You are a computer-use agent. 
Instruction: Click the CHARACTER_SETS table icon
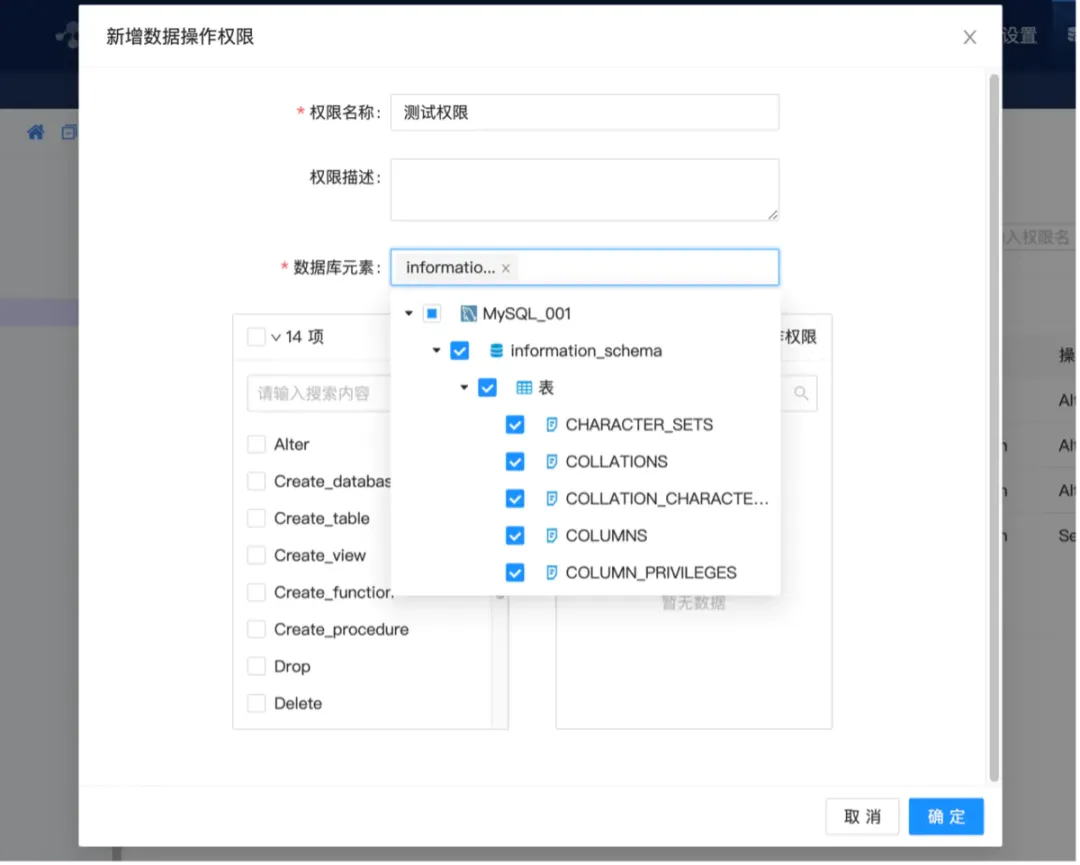[551, 424]
